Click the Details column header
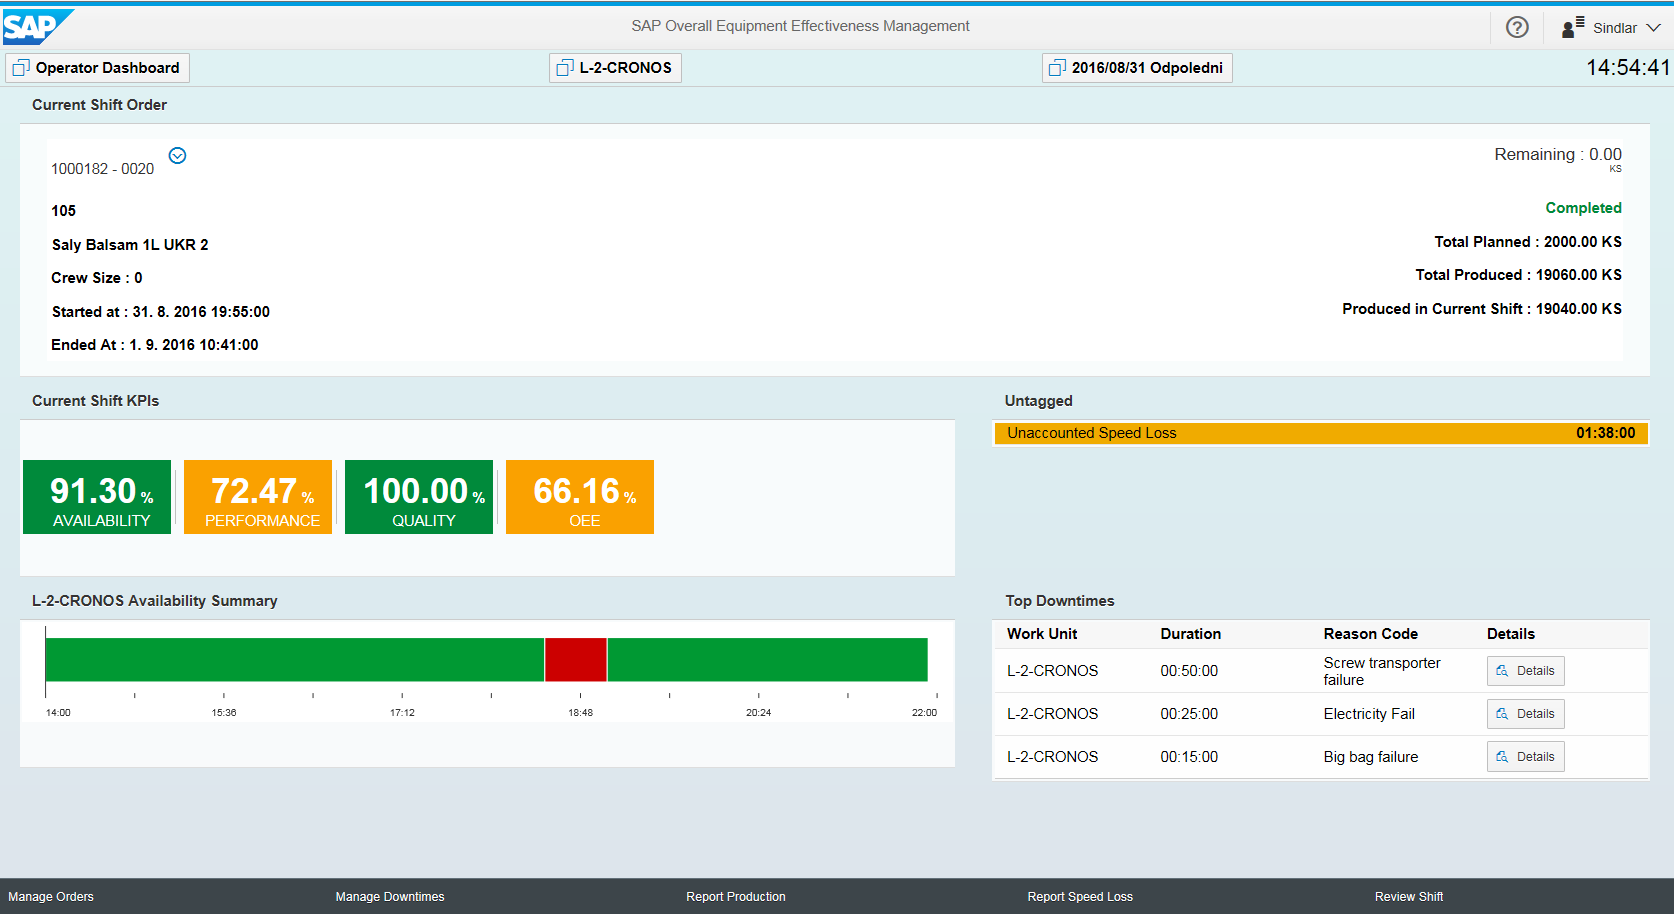Viewport: 1674px width, 914px height. tap(1510, 634)
